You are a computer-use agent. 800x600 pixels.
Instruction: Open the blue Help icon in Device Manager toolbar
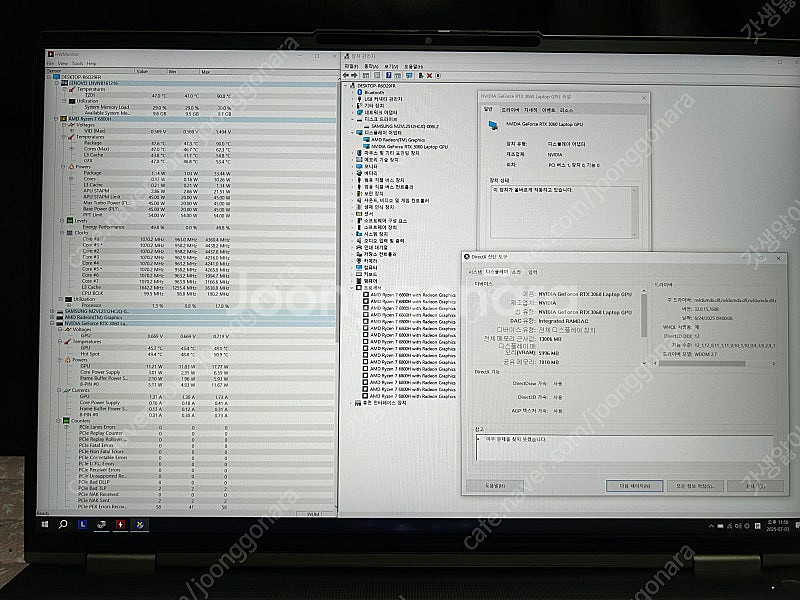[x=388, y=76]
